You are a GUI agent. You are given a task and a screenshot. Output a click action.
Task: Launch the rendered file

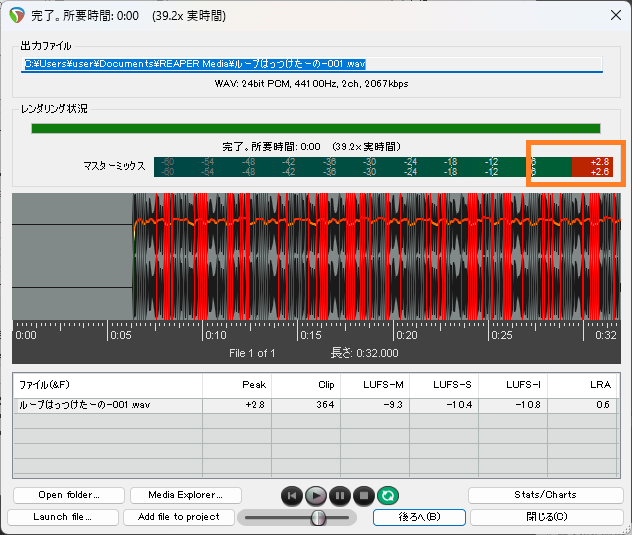pyautogui.click(x=63, y=517)
